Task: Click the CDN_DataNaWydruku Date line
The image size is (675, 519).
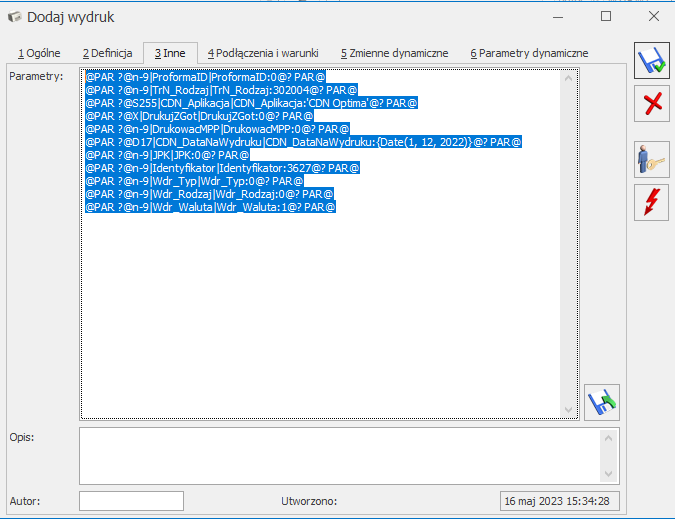Action: pos(303,142)
